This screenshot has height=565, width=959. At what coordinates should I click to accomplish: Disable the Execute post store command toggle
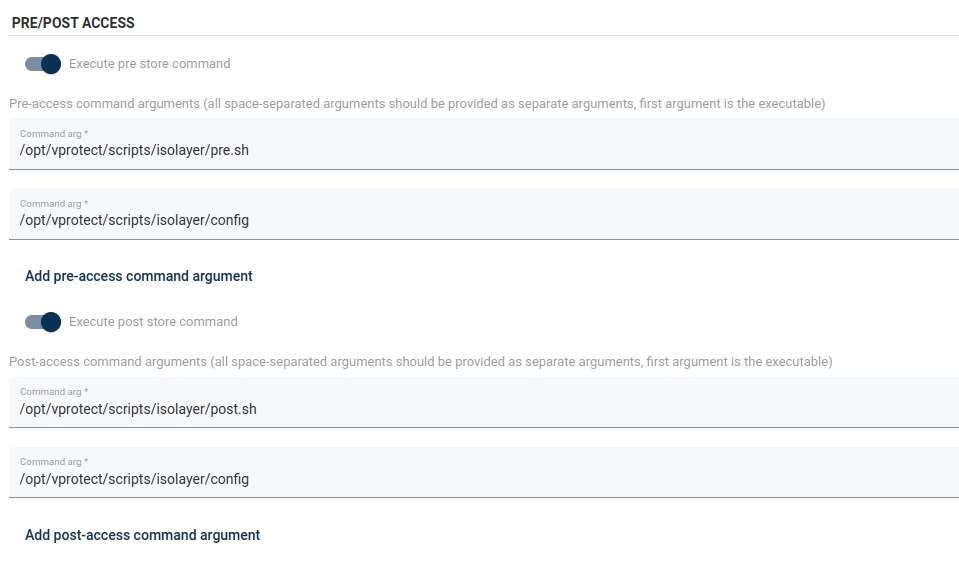pyautogui.click(x=43, y=322)
